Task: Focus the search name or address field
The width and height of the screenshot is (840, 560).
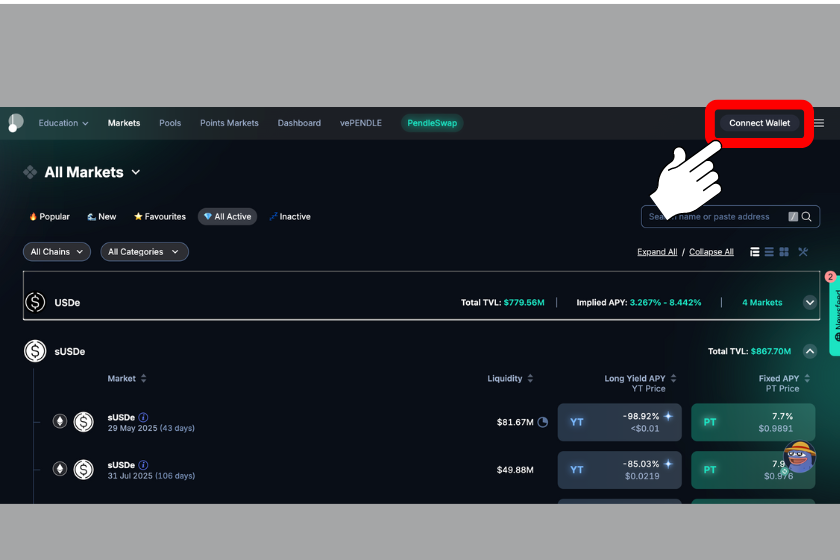Action: click(x=730, y=216)
